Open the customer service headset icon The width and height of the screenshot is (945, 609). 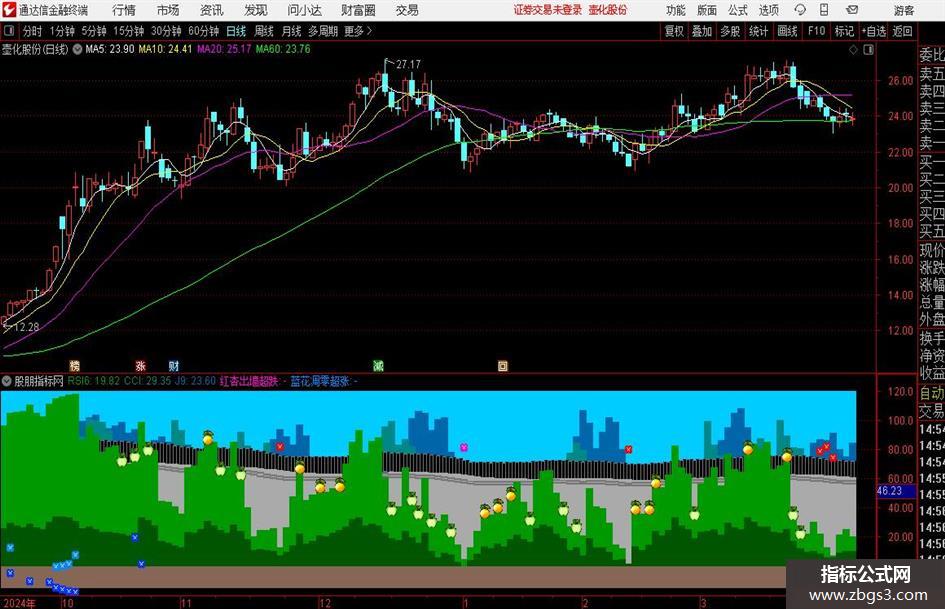800,10
